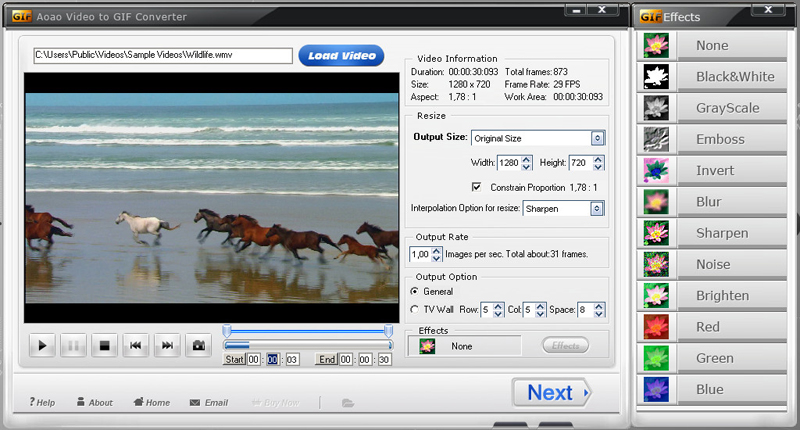Open the Email link
This screenshot has height=430, width=800.
tap(209, 402)
